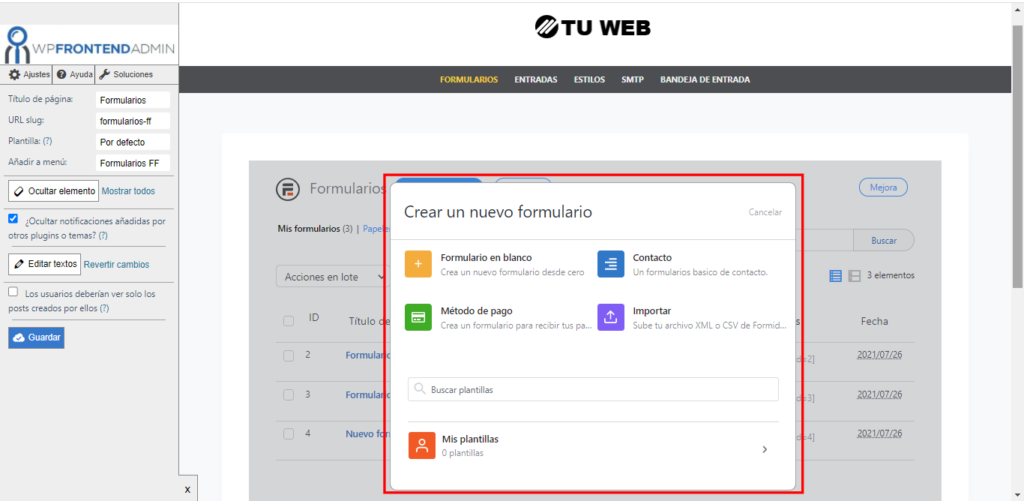This screenshot has height=501, width=1024.
Task: Open the Mis plantillas user icon
Action: pyautogui.click(x=422, y=446)
